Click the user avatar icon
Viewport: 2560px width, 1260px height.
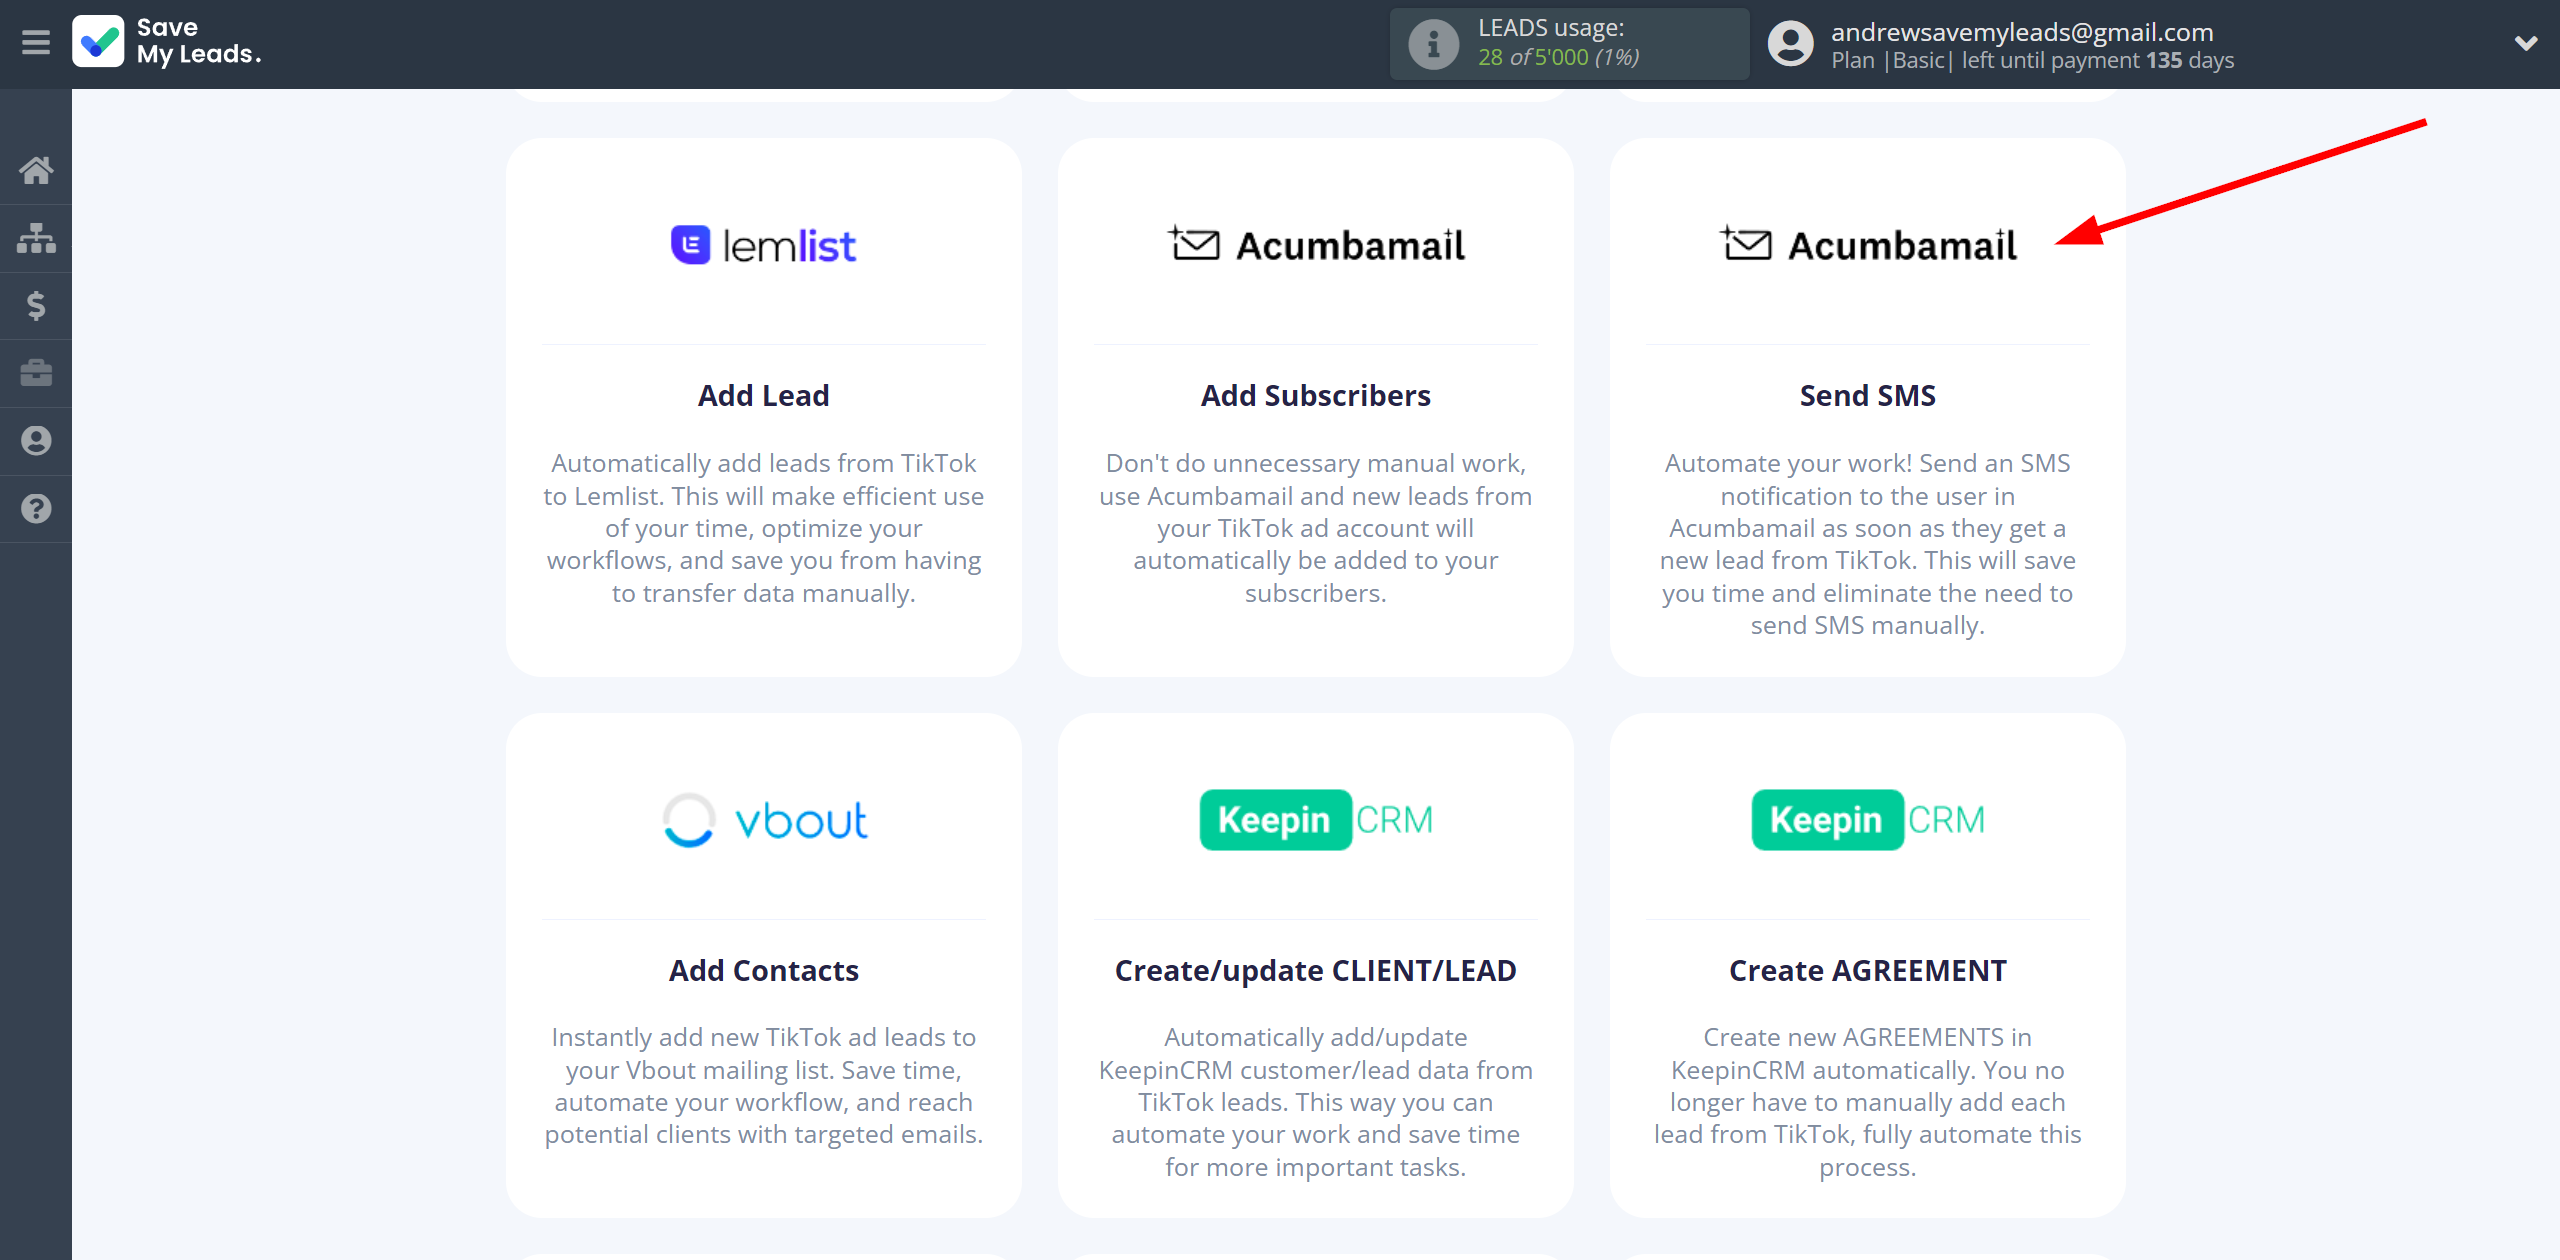click(x=1790, y=44)
